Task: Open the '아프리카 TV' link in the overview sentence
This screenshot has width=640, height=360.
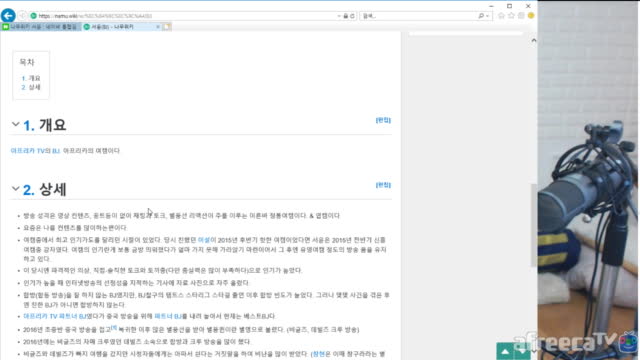Action: tap(27, 151)
